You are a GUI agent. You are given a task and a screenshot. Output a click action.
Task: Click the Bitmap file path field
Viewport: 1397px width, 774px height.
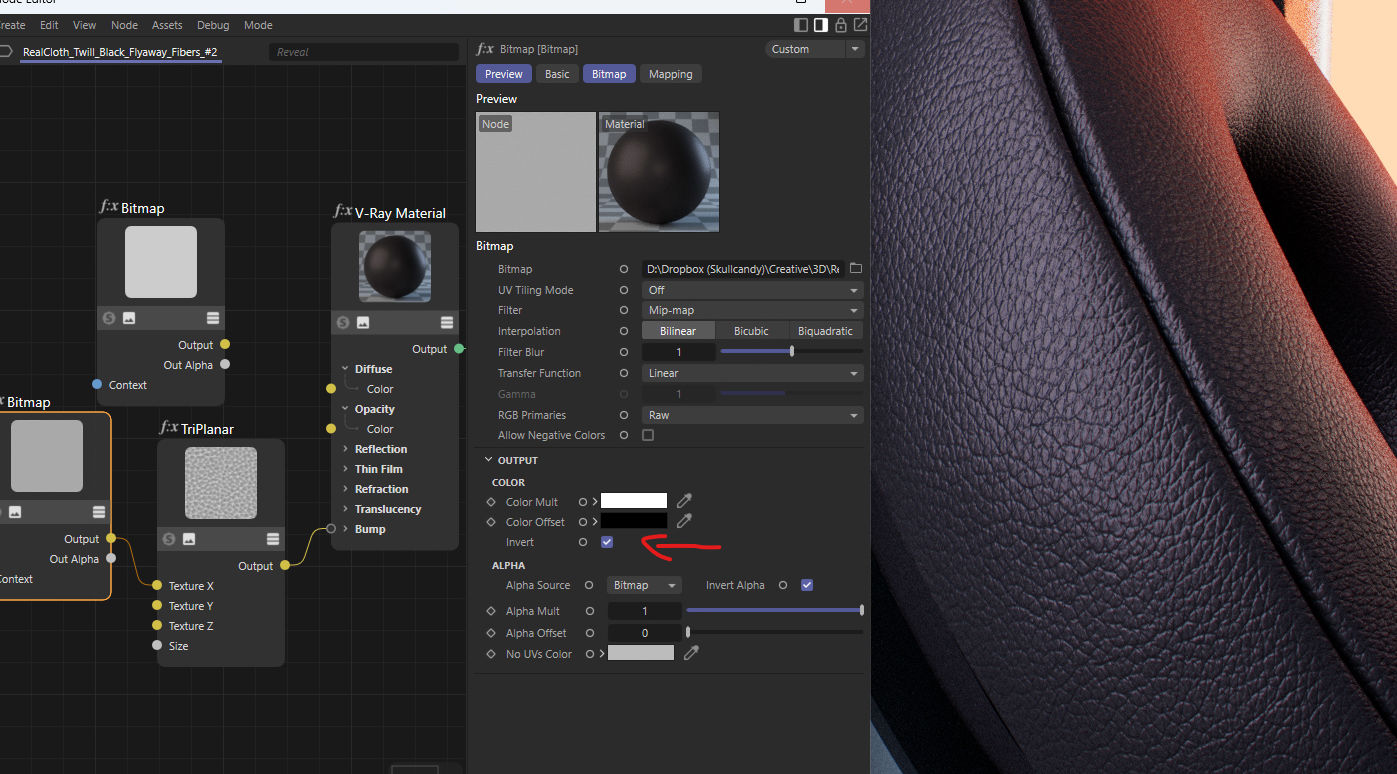pos(743,269)
